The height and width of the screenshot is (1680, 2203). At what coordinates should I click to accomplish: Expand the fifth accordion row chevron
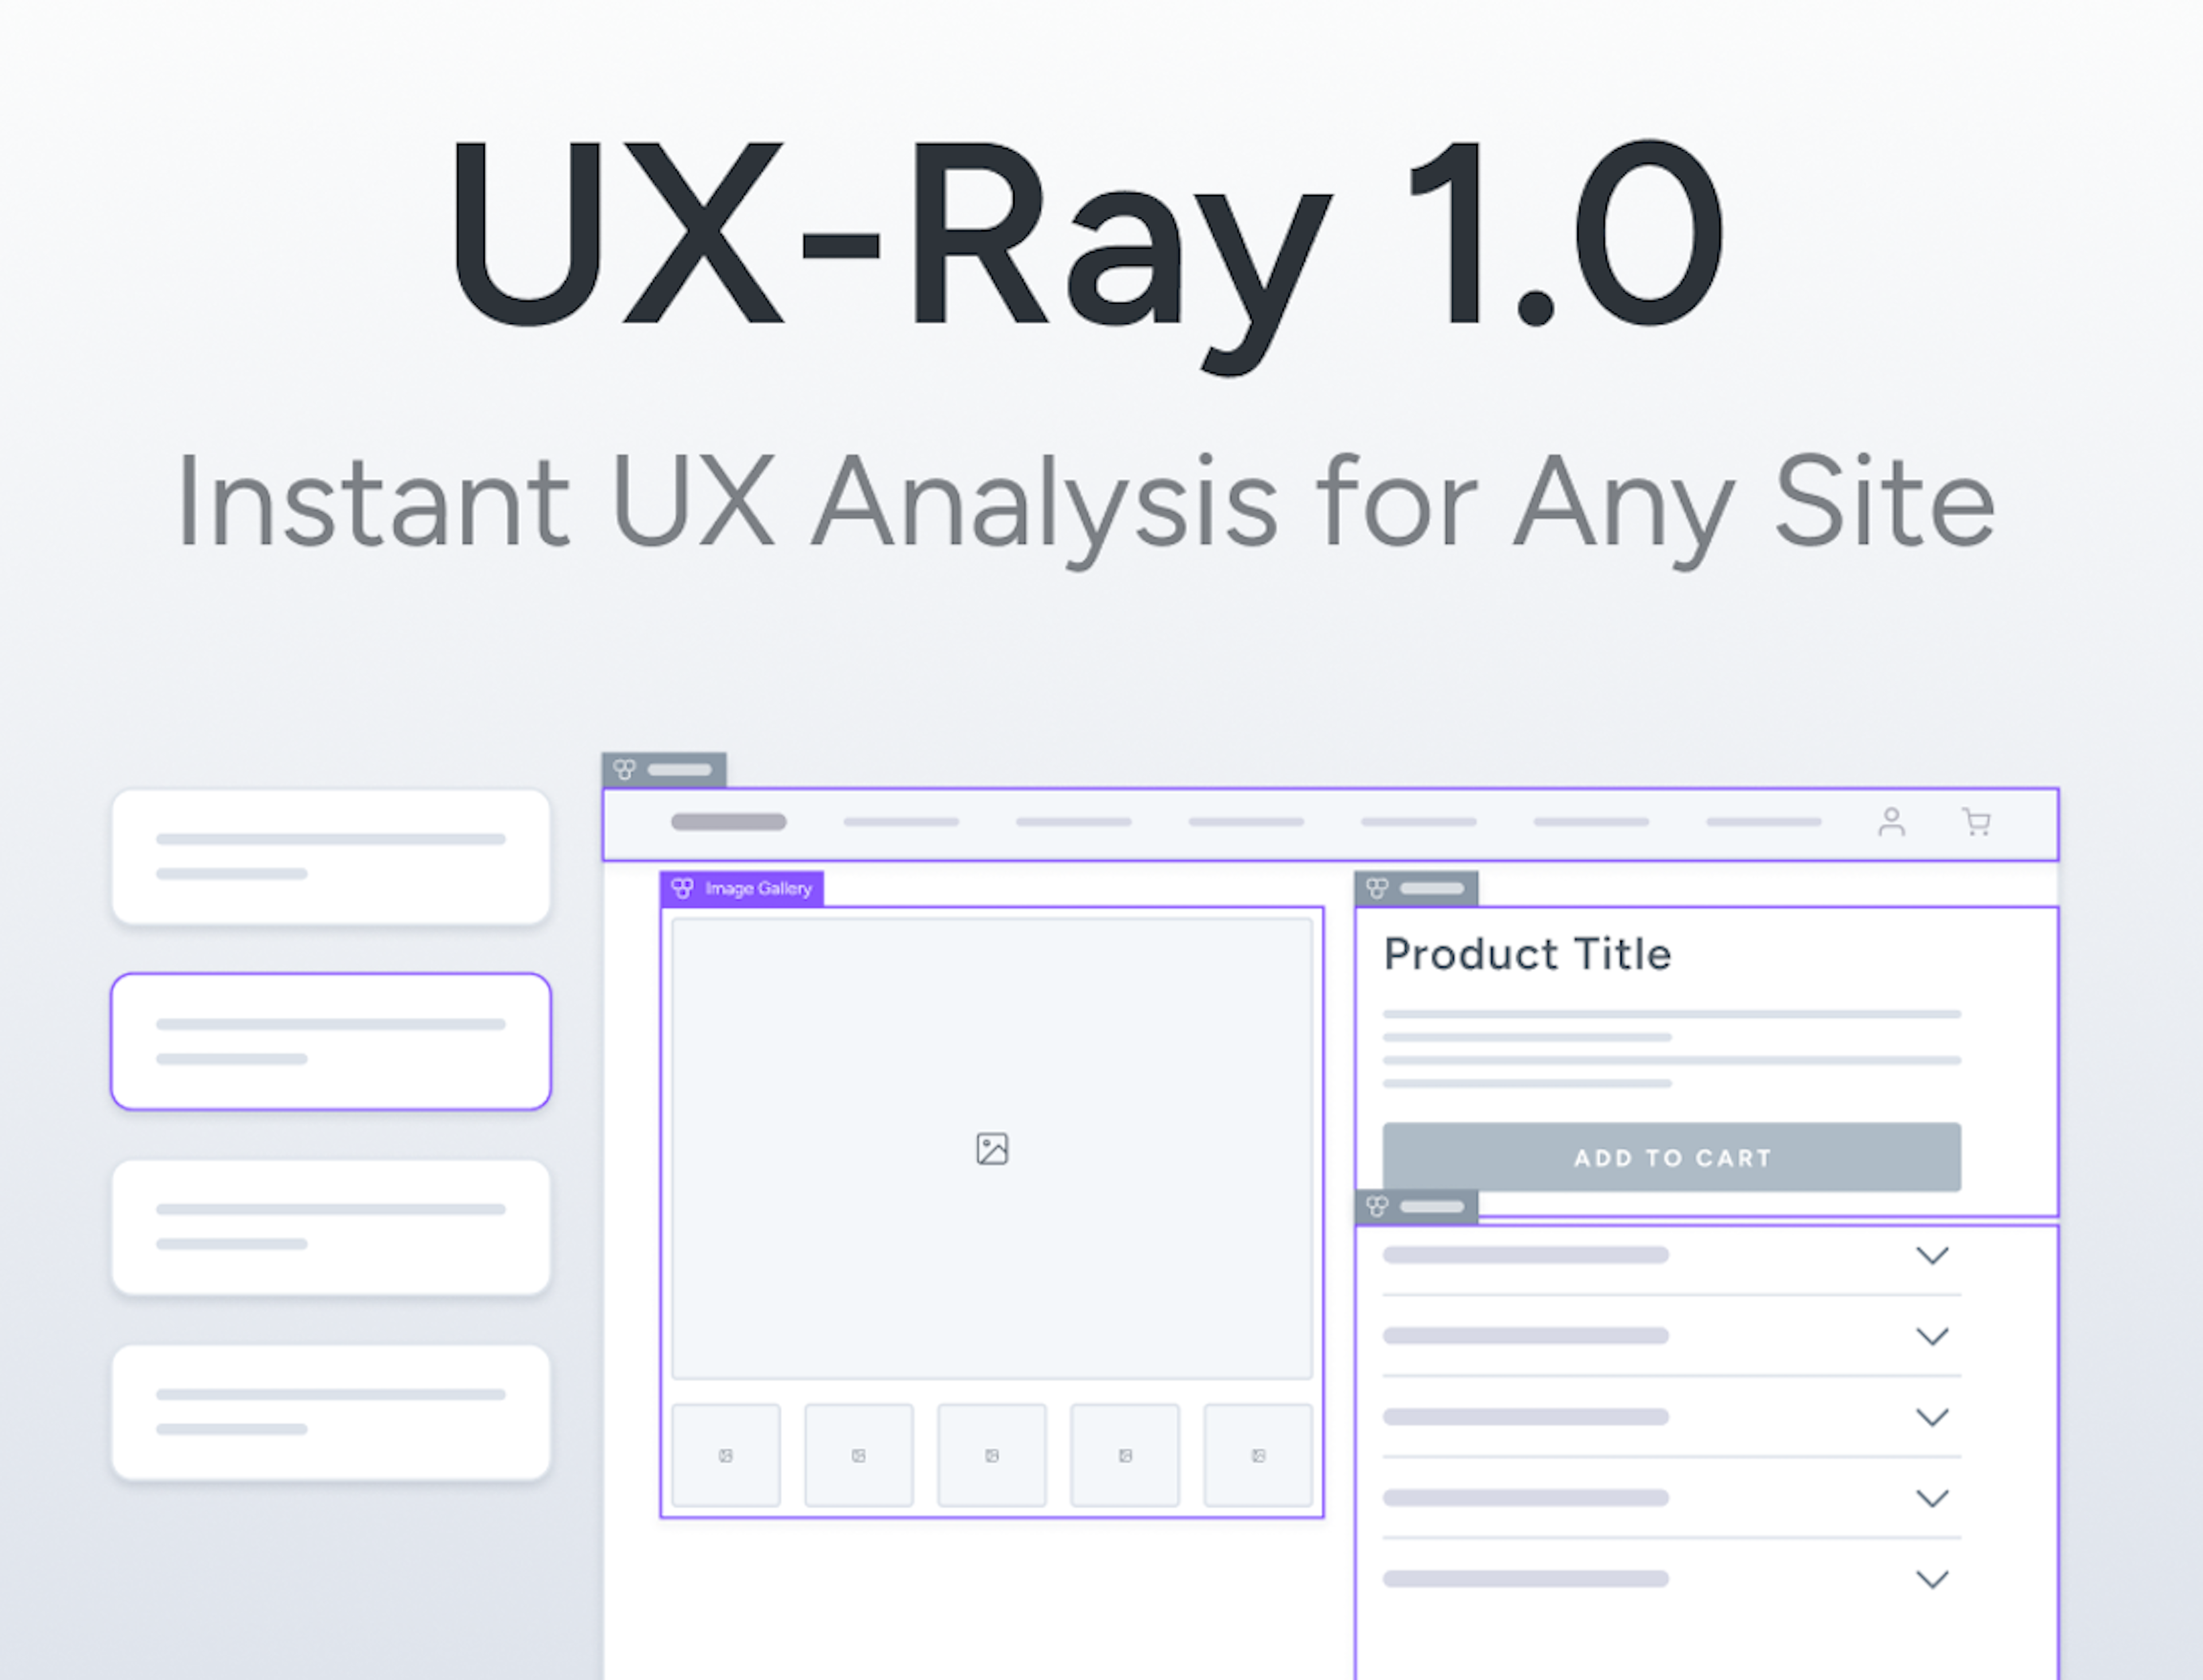pyautogui.click(x=1932, y=1580)
